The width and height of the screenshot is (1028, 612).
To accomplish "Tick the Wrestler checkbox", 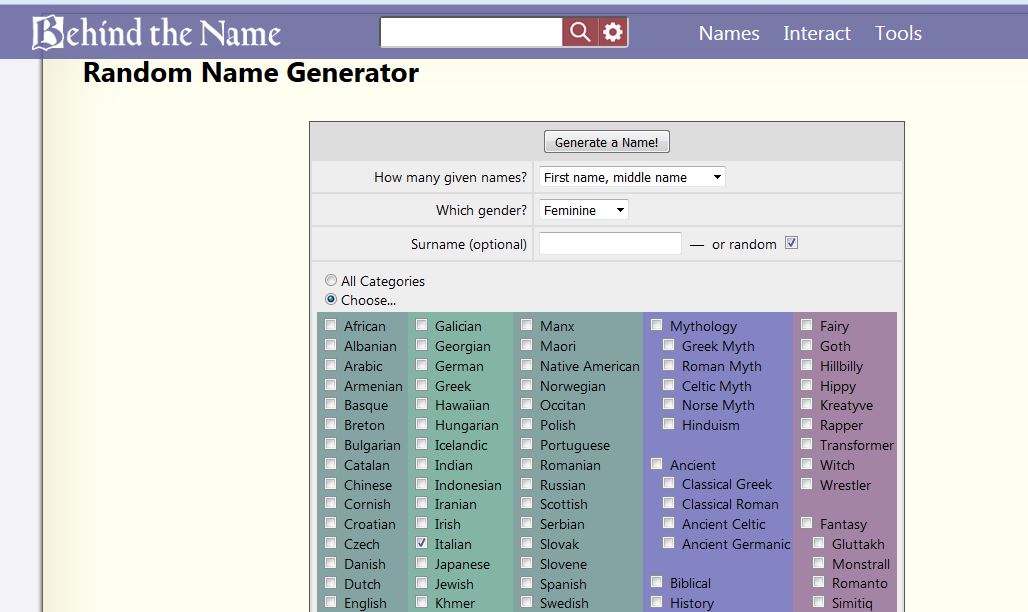I will (807, 484).
